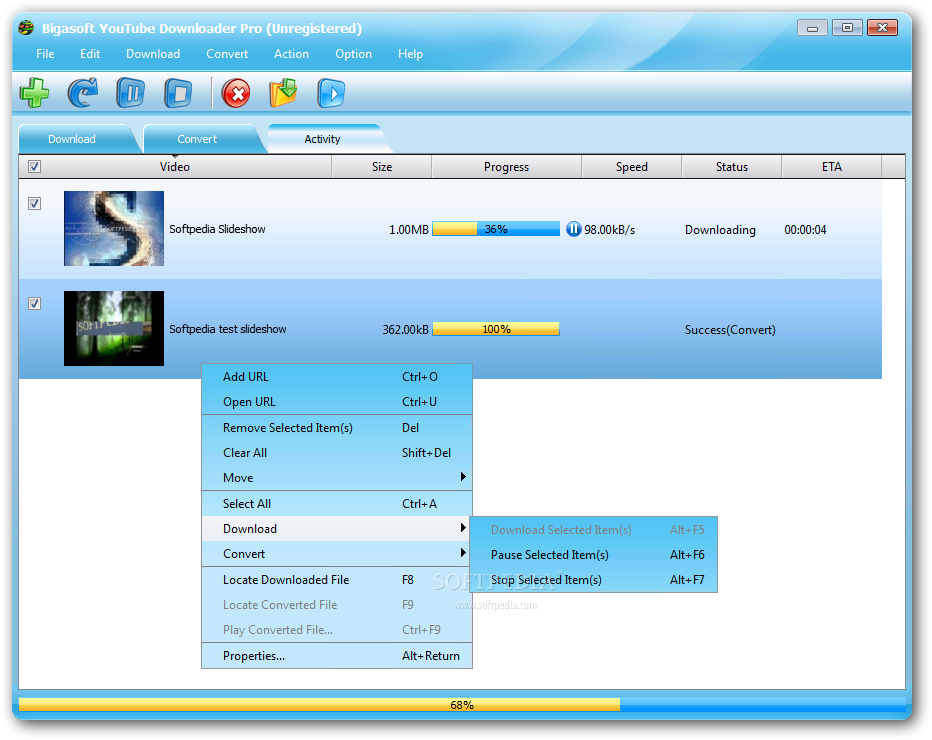Open the Edit menu
The height and width of the screenshot is (740, 932).
[90, 53]
